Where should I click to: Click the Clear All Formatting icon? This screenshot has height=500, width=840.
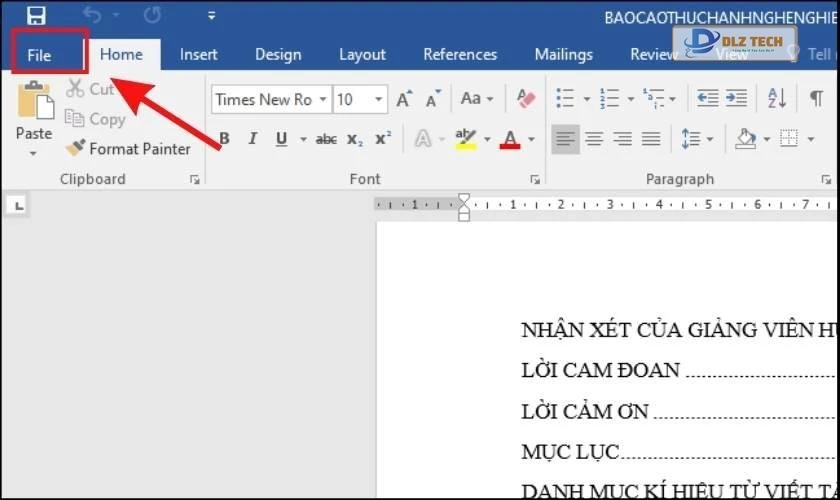(526, 99)
